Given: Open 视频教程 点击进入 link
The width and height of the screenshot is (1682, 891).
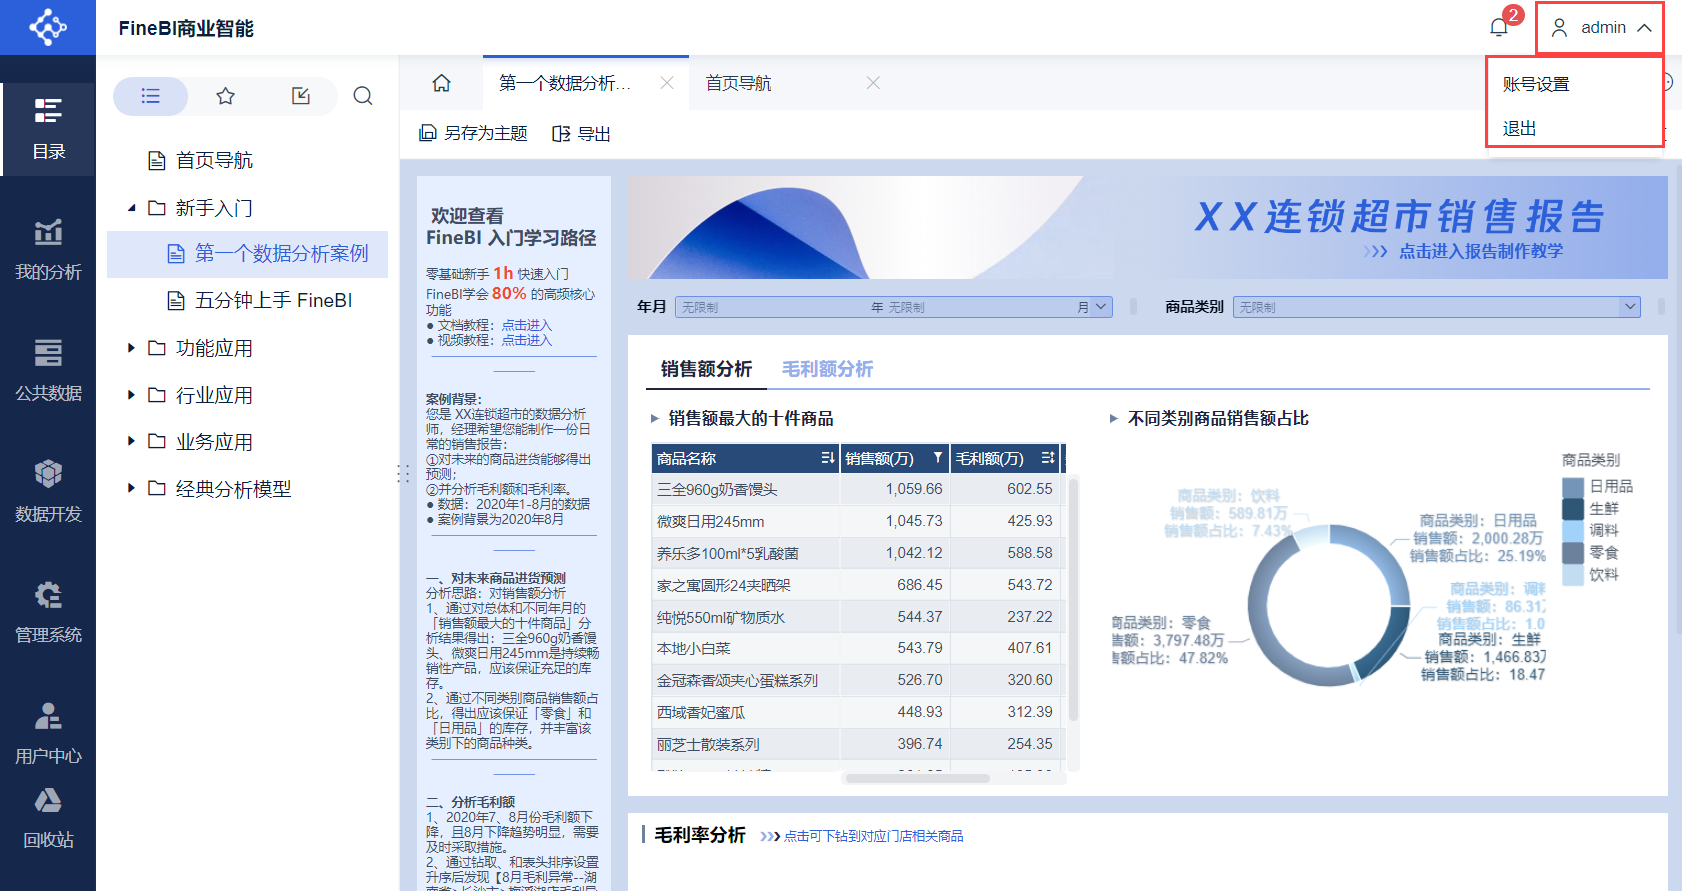Looking at the screenshot, I should pyautogui.click(x=527, y=340).
